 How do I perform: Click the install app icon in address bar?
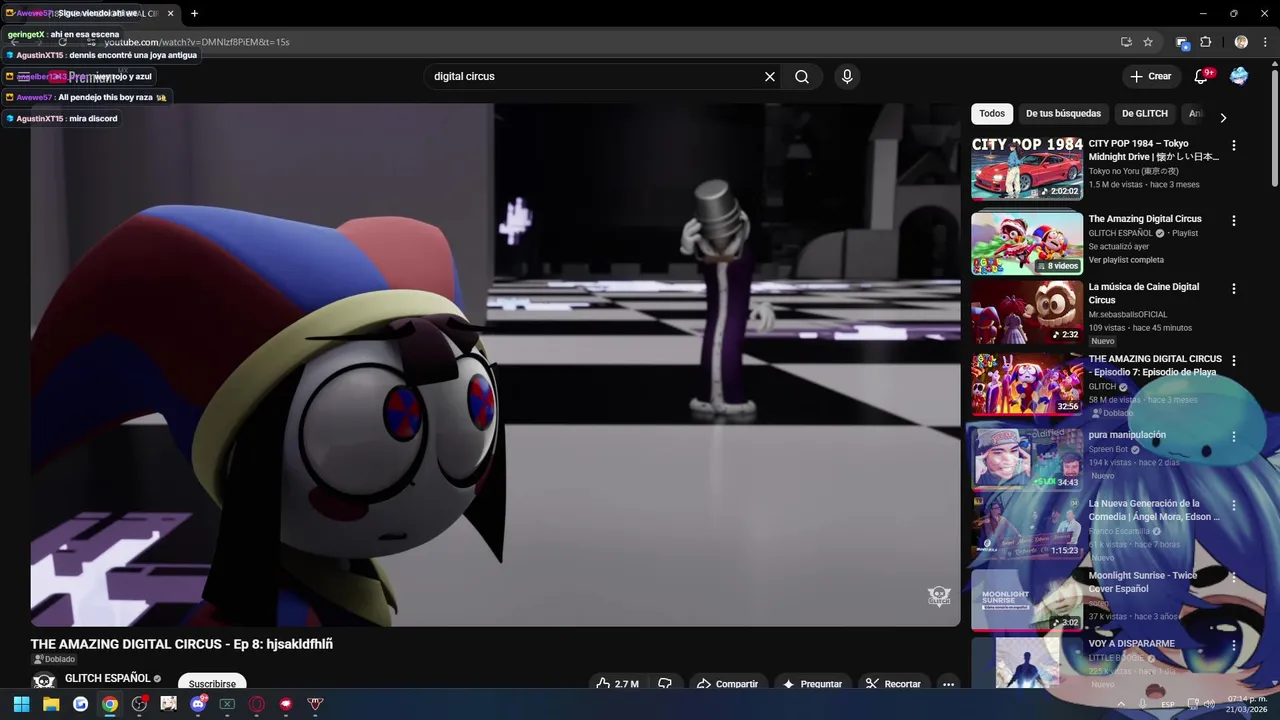(1126, 42)
